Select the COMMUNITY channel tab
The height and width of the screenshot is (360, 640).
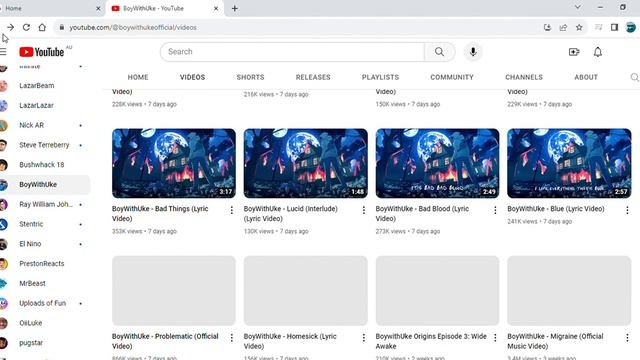pyautogui.click(x=452, y=77)
